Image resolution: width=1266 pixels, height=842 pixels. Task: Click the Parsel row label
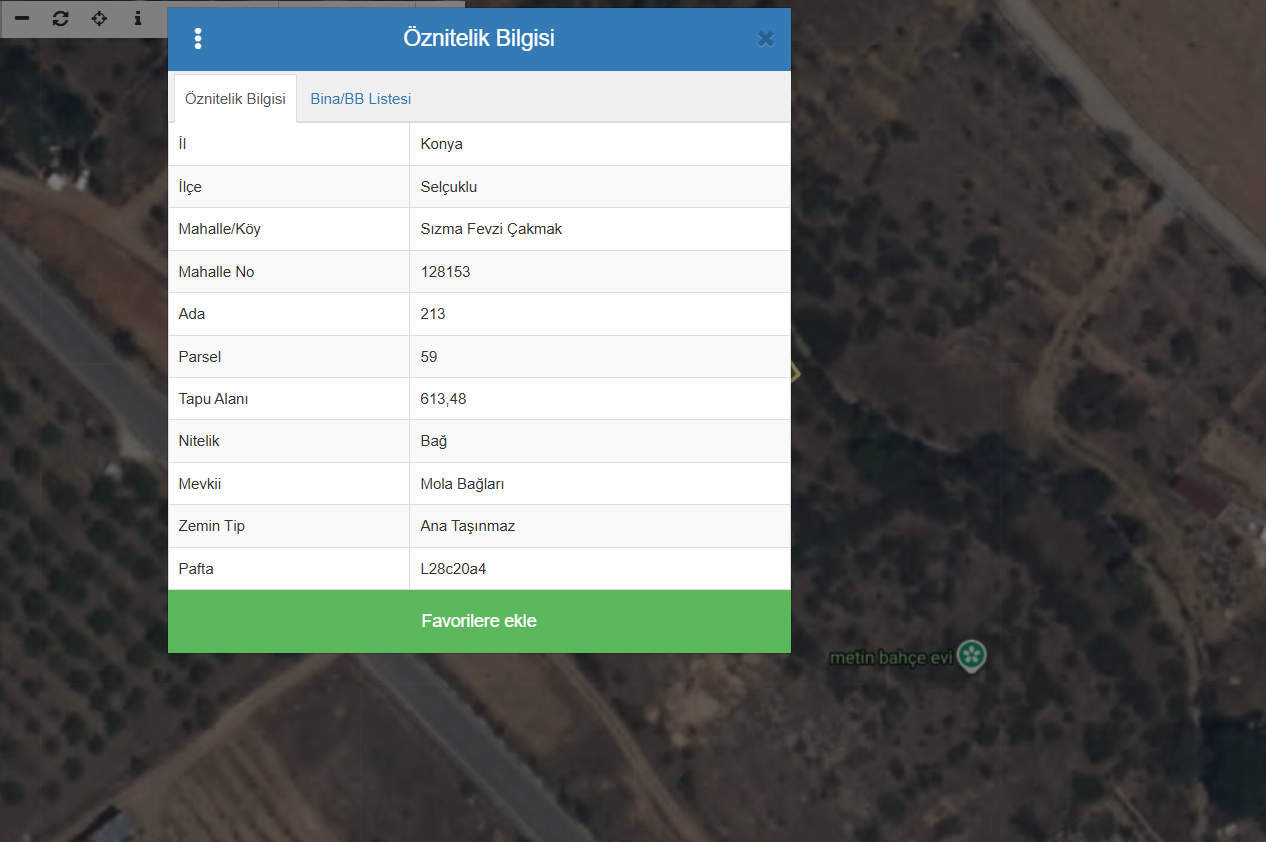click(199, 357)
